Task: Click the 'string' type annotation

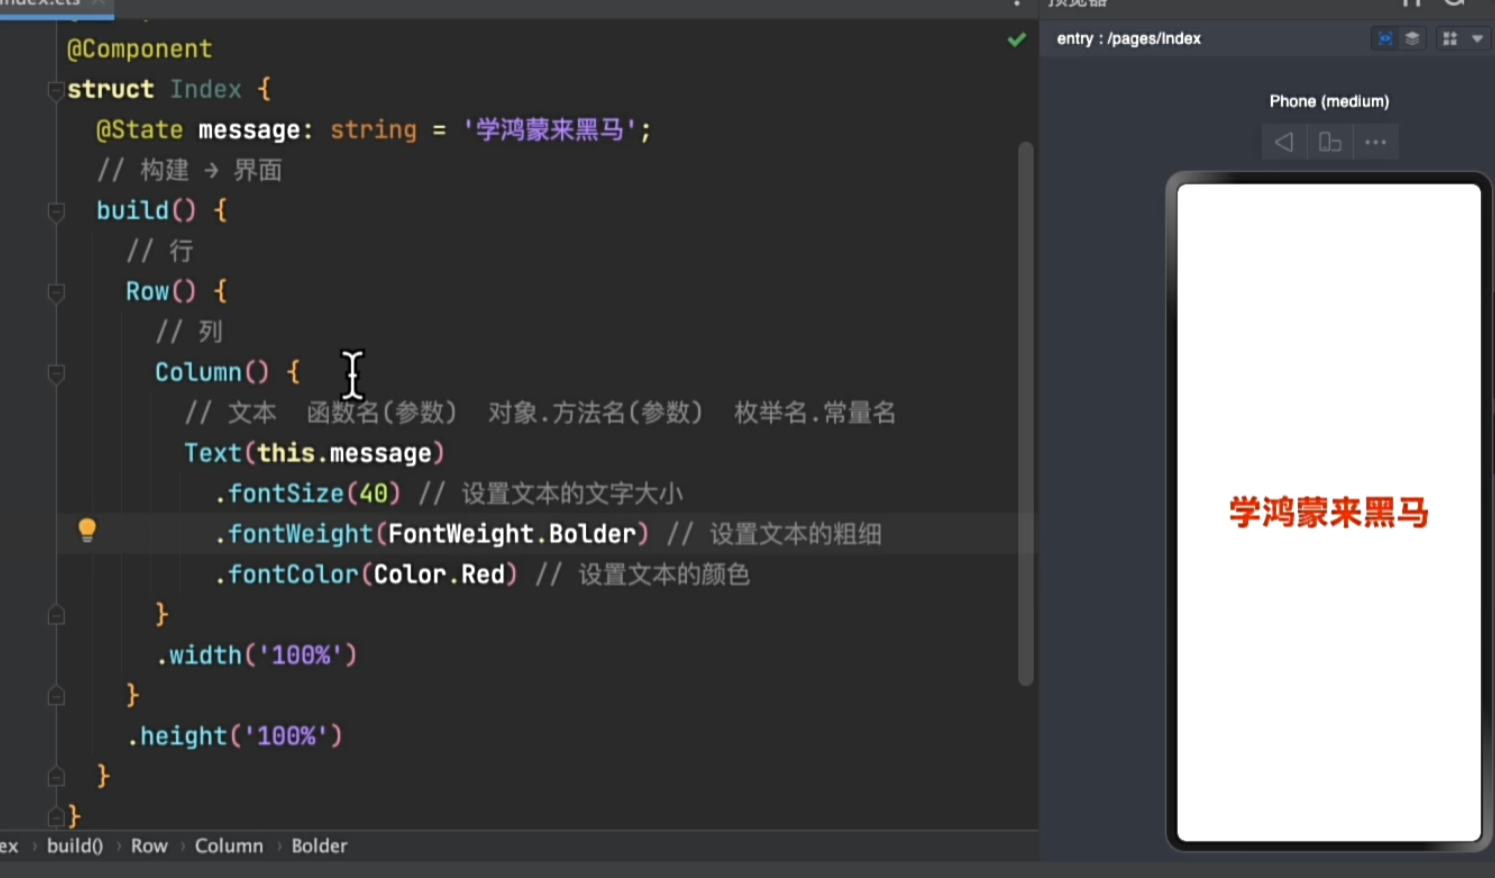Action: tap(373, 130)
